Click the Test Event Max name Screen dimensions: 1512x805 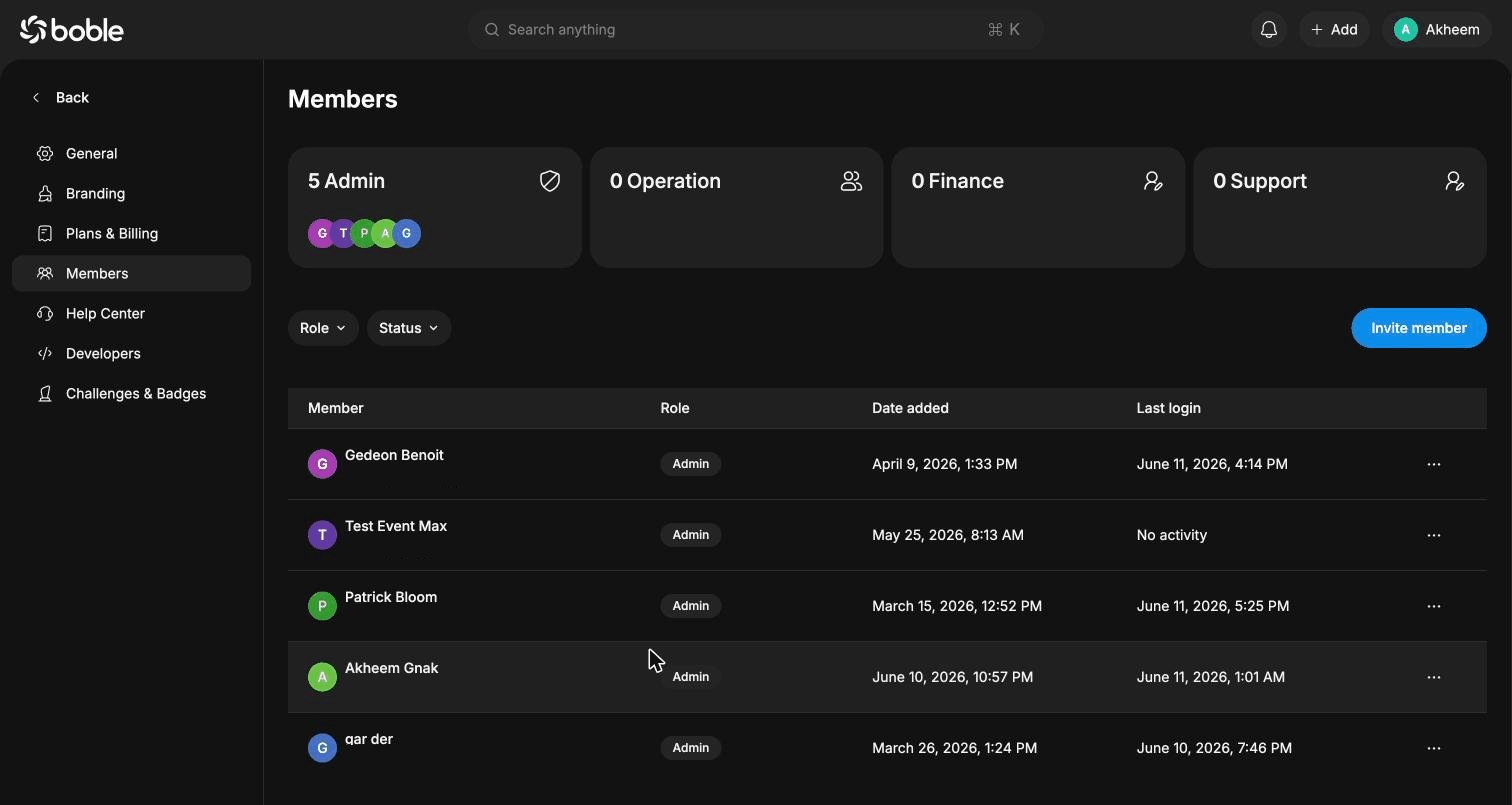coord(396,526)
